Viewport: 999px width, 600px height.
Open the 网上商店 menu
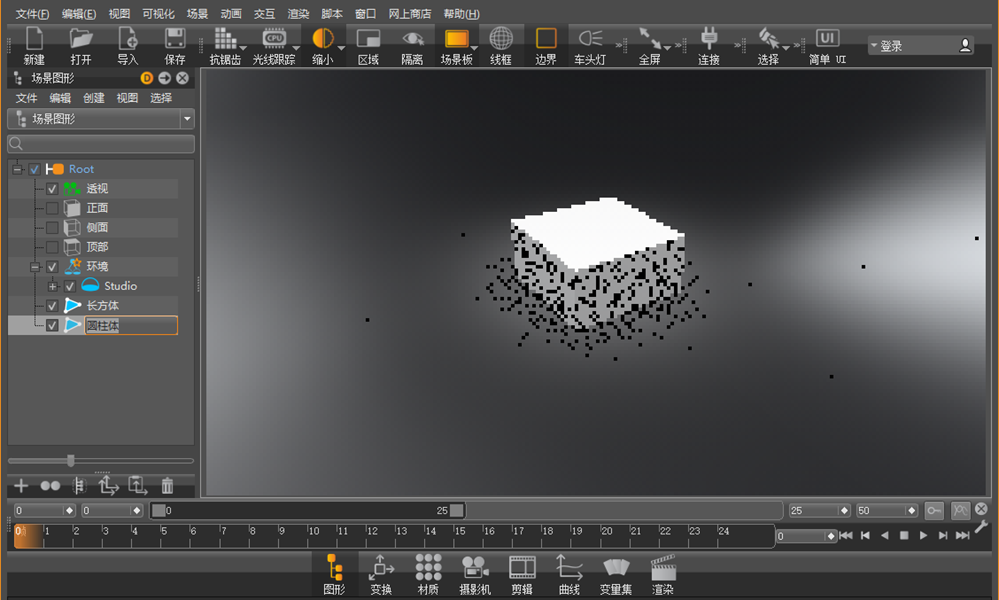(409, 13)
